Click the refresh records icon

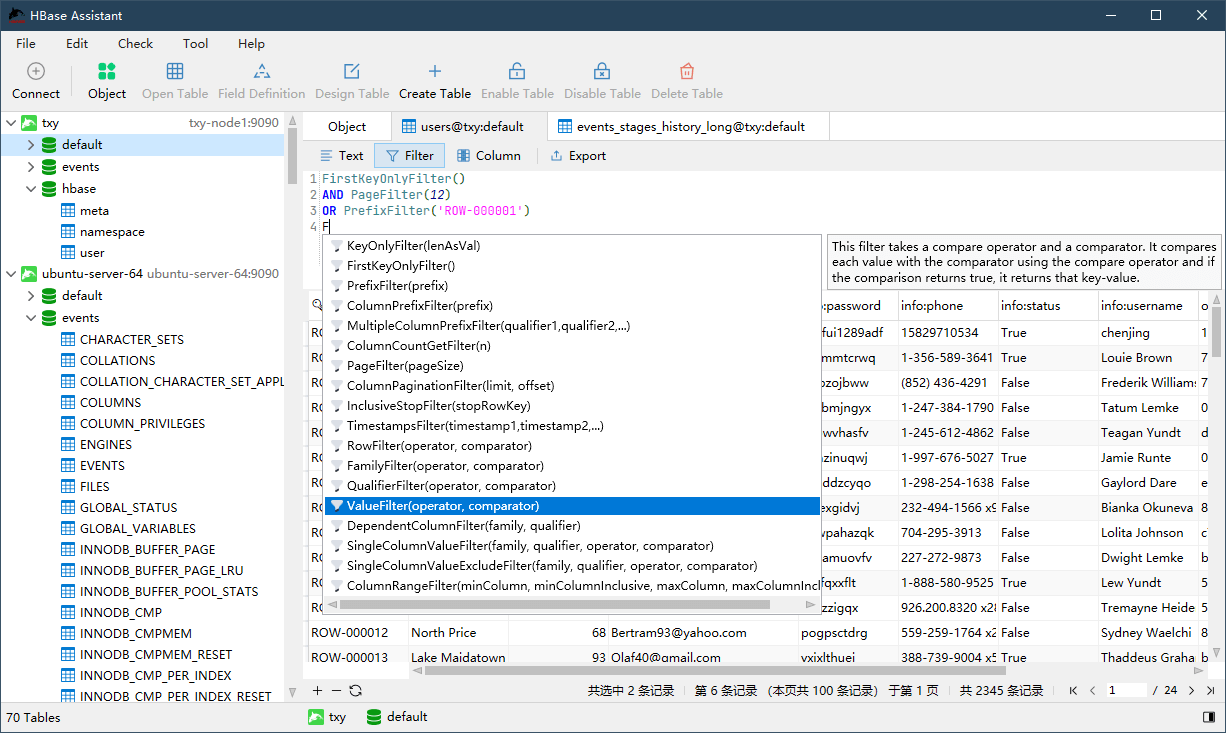pos(355,690)
